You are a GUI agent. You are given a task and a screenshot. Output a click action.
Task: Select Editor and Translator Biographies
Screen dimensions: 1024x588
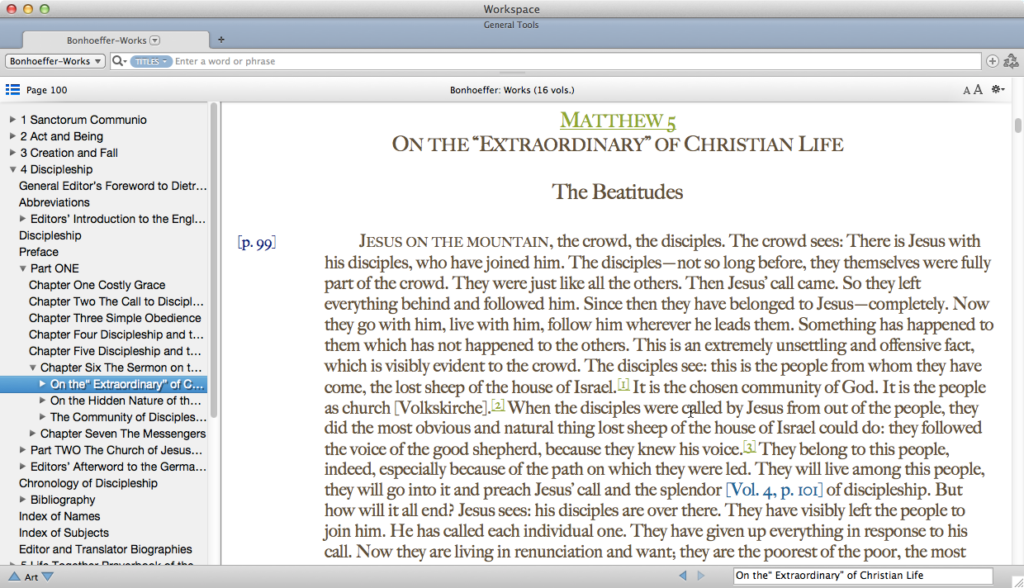105,549
